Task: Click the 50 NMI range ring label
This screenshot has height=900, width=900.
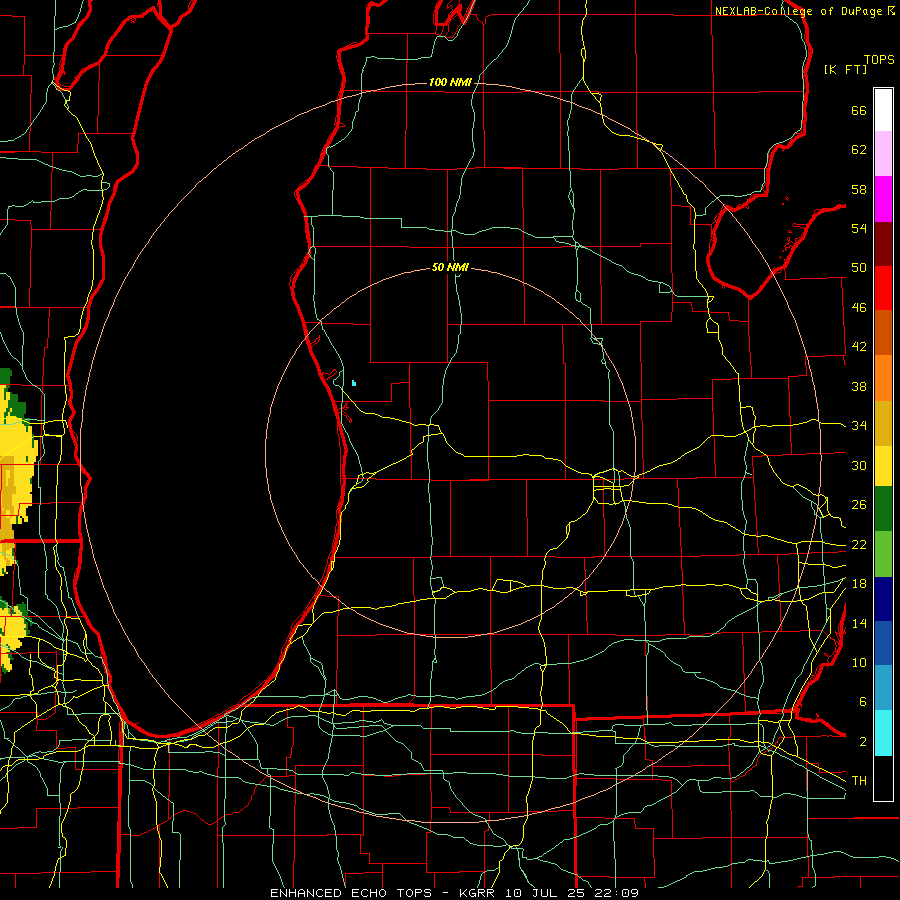Action: pyautogui.click(x=451, y=267)
